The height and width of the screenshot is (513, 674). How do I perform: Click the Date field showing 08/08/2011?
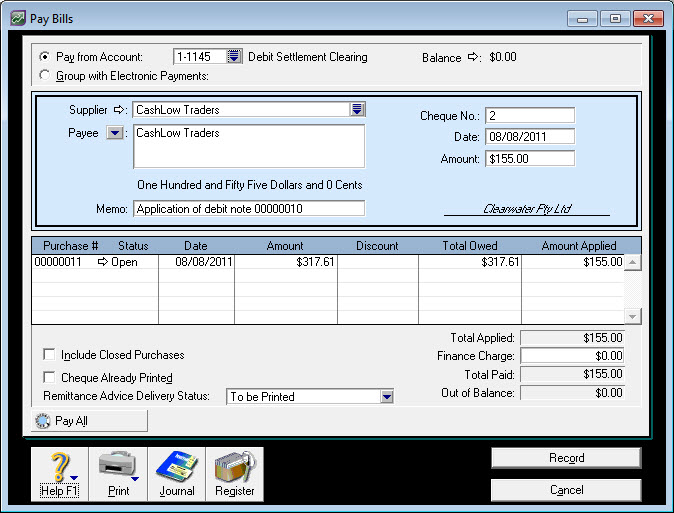coord(530,137)
